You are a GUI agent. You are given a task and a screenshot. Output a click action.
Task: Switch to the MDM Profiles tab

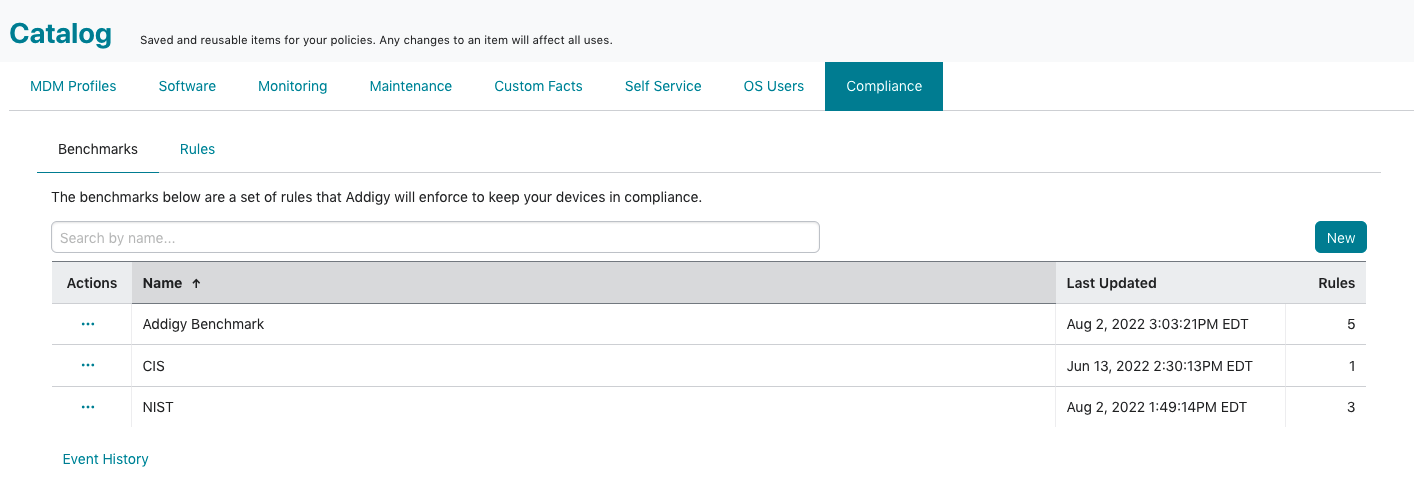click(x=73, y=86)
